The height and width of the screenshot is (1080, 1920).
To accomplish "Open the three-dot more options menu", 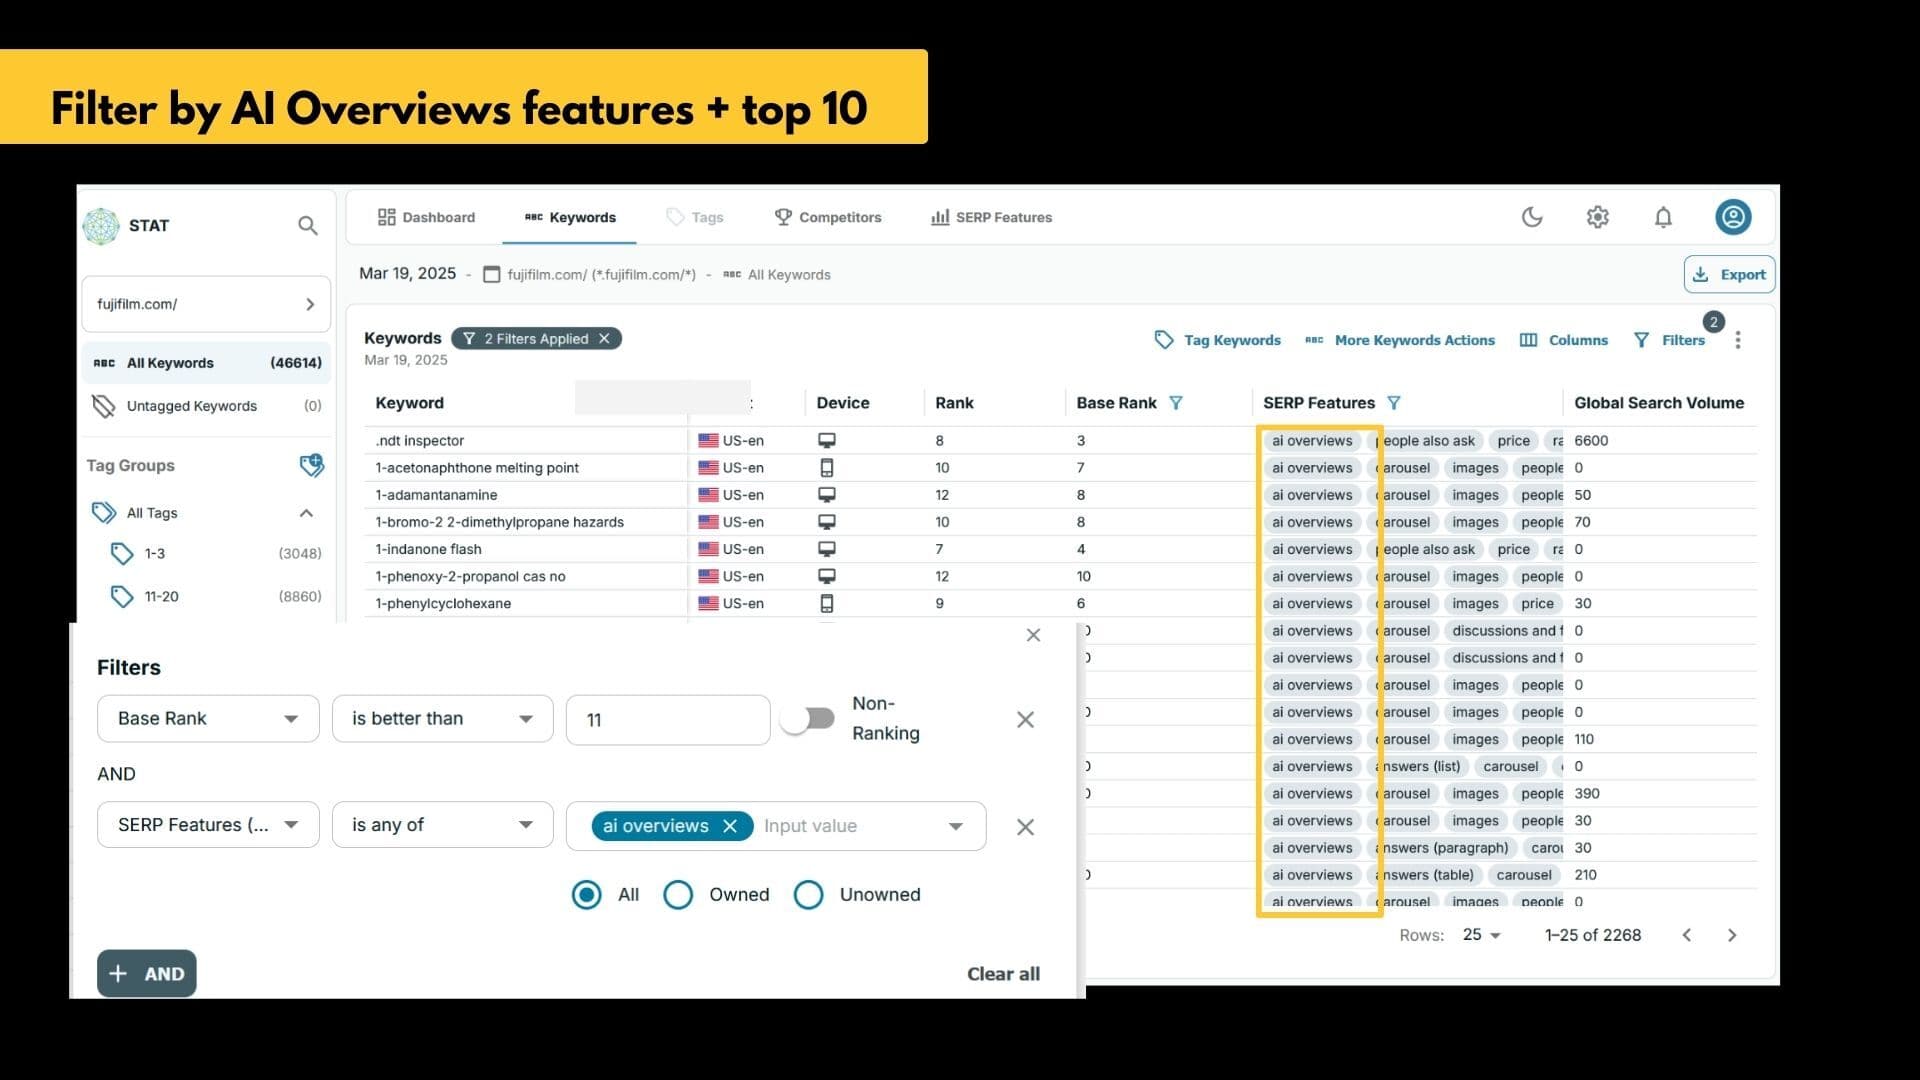I will (x=1738, y=340).
